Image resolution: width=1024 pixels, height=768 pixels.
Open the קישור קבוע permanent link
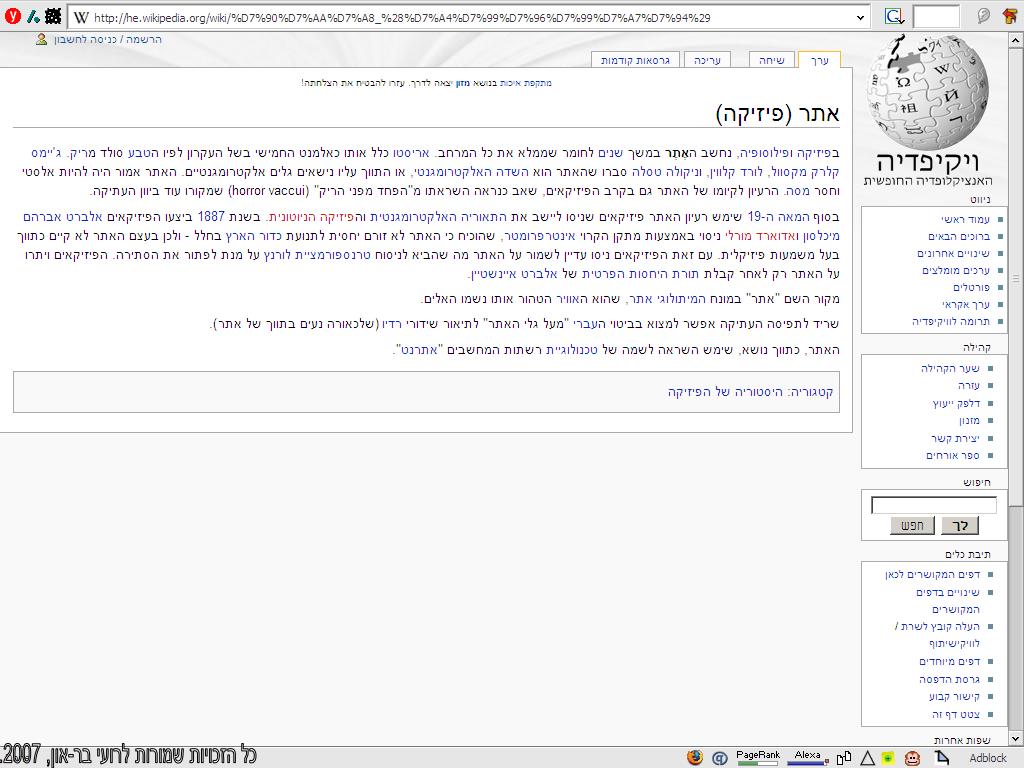pyautogui.click(x=954, y=696)
